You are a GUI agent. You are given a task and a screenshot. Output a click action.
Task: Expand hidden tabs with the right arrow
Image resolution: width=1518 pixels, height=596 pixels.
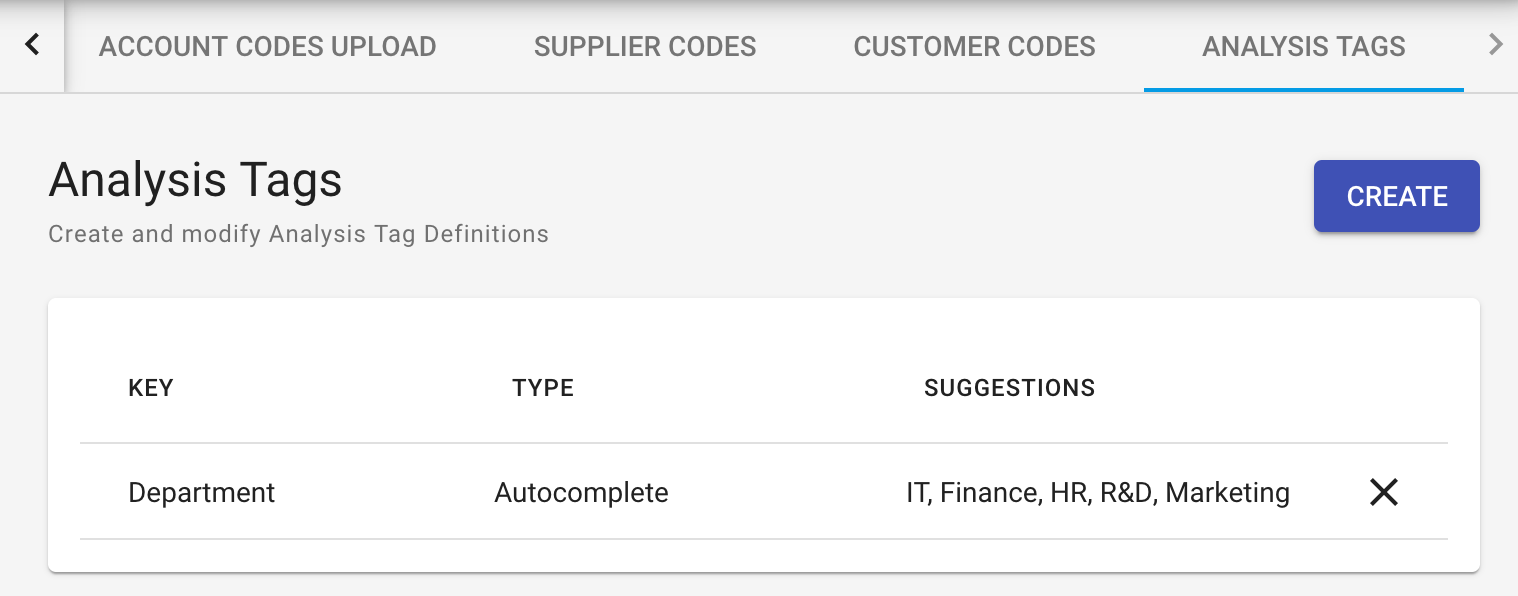tap(1496, 45)
